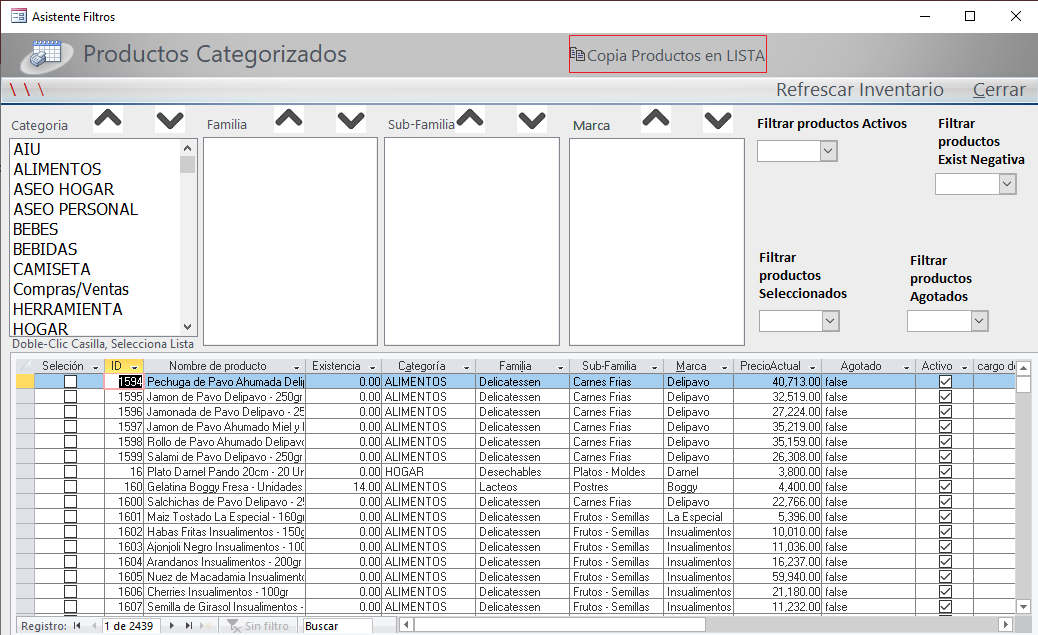Open the Asistente Filtros window system menu icon
This screenshot has width=1038, height=635.
click(x=19, y=16)
